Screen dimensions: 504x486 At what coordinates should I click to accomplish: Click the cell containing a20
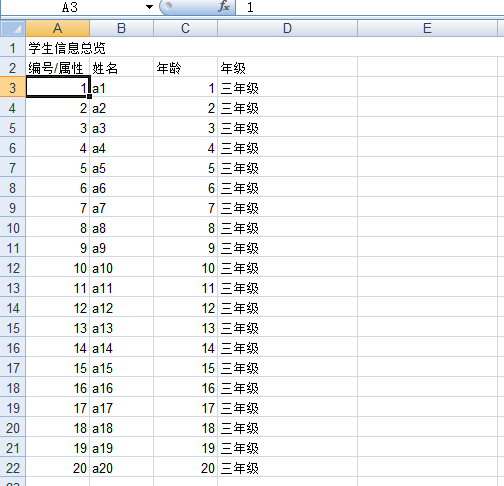[x=122, y=468]
